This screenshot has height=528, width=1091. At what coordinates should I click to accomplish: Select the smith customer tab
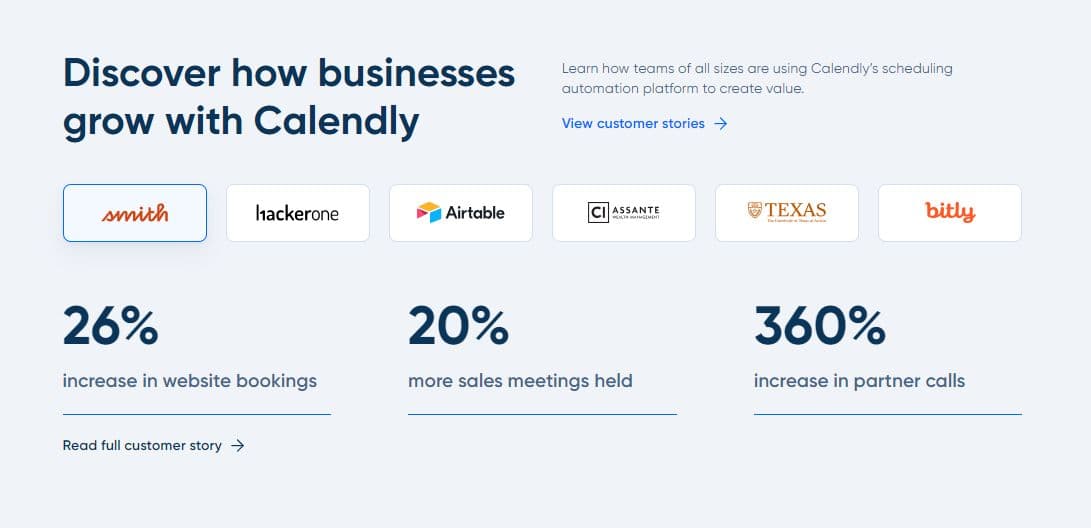(135, 213)
